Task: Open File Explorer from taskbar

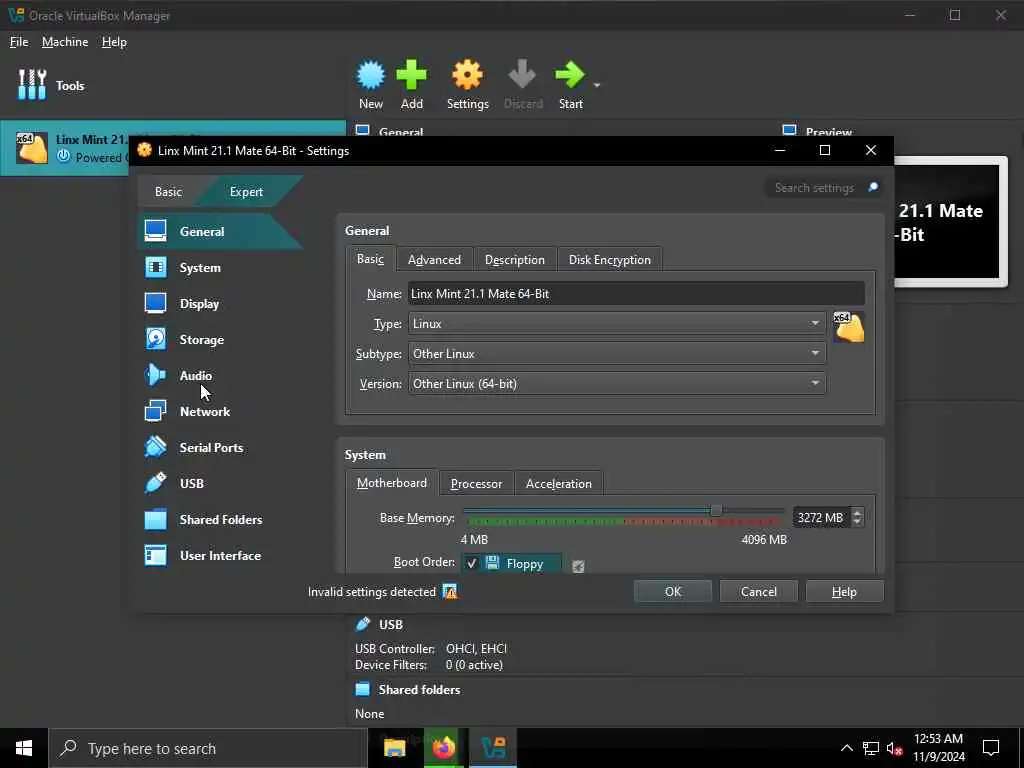Action: pyautogui.click(x=394, y=748)
